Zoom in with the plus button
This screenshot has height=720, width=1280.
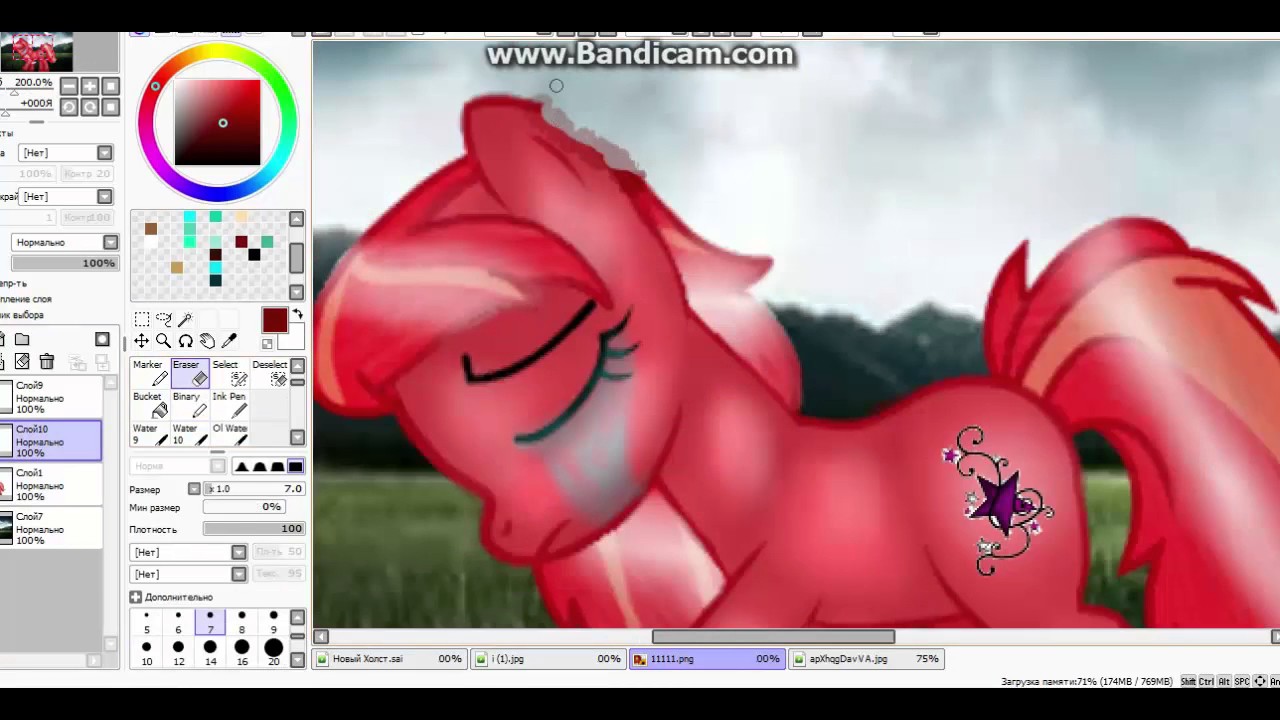pos(90,86)
